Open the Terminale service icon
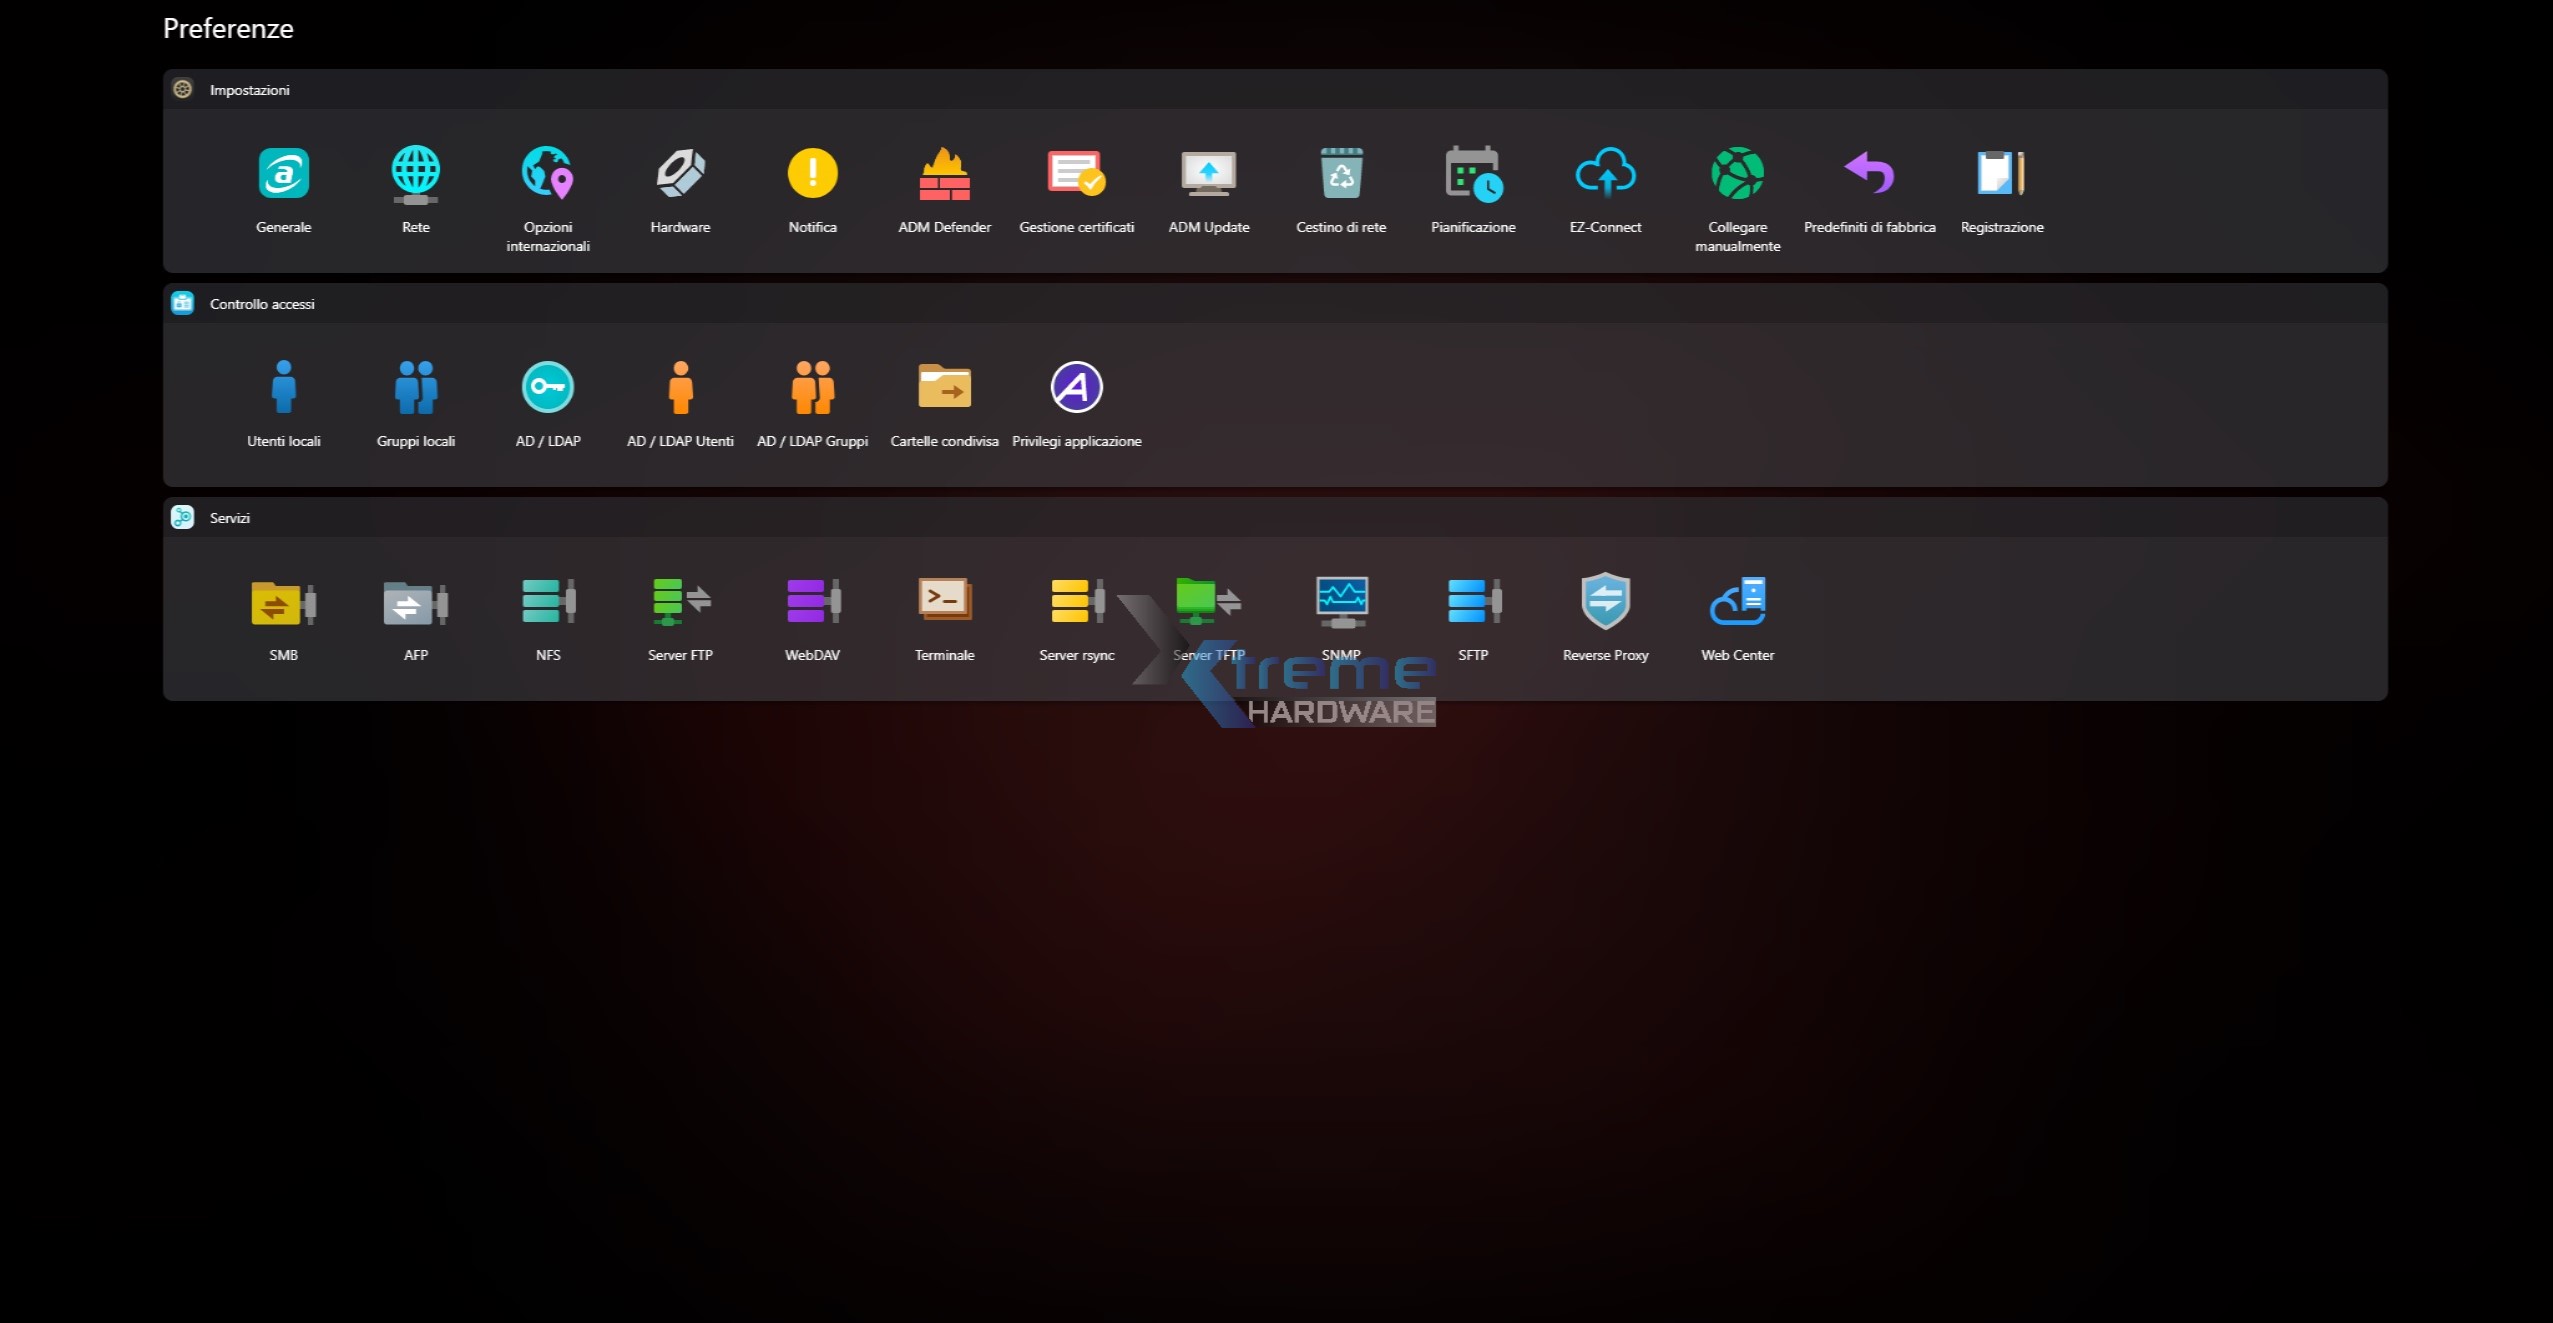Image resolution: width=2553 pixels, height=1323 pixels. tap(944, 602)
